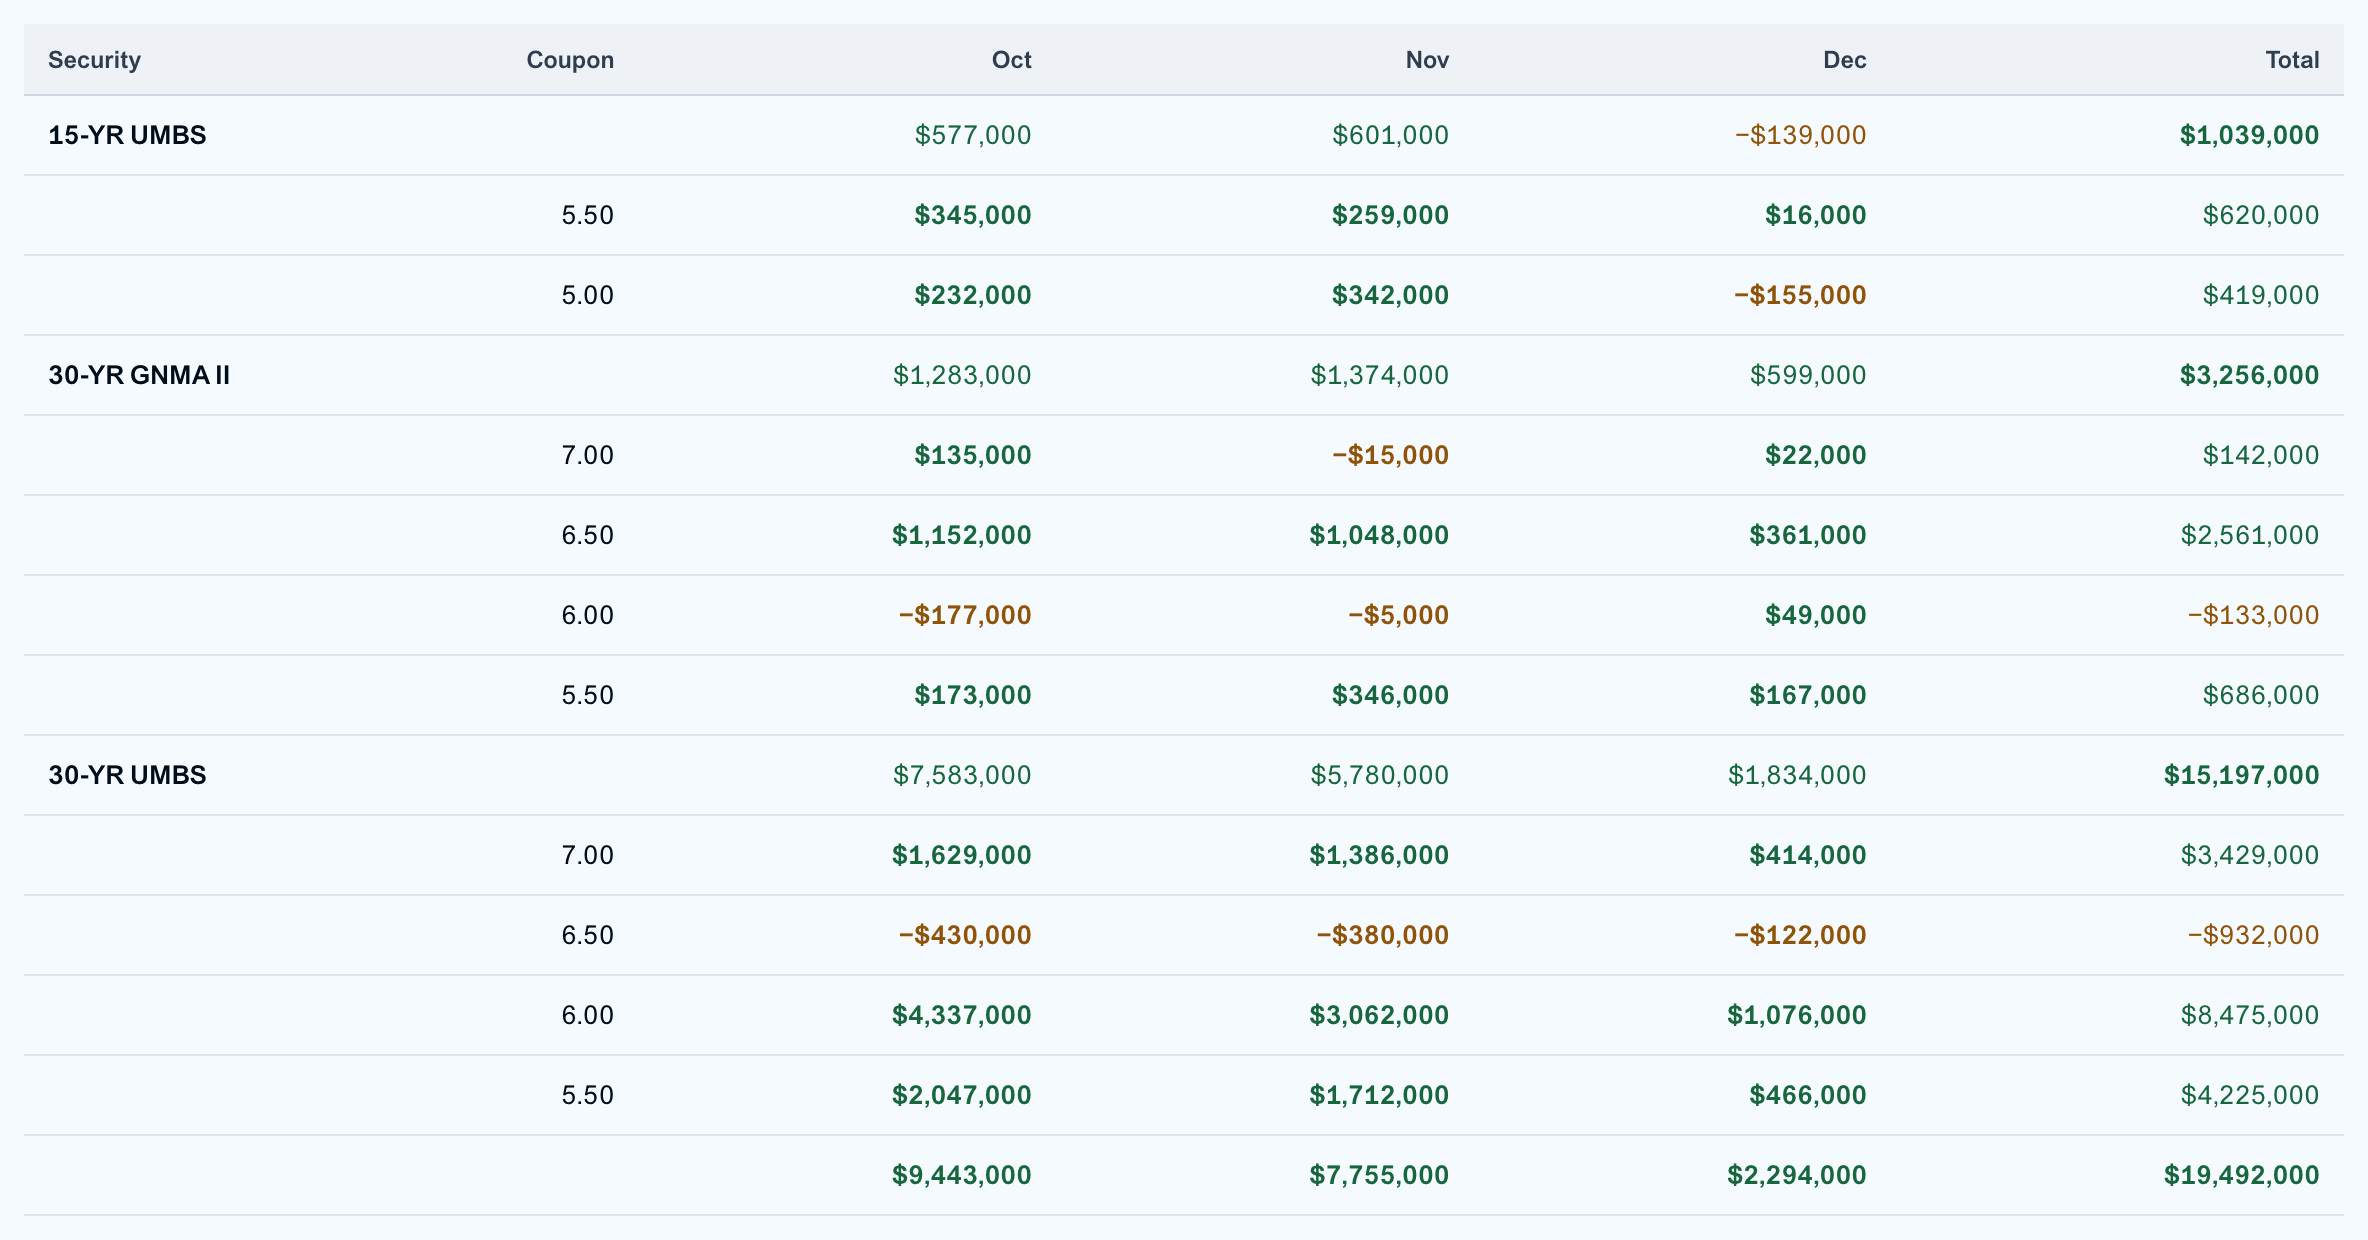This screenshot has width=2368, height=1240.
Task: Select the 15-YR UMBS row label
Action: point(127,135)
